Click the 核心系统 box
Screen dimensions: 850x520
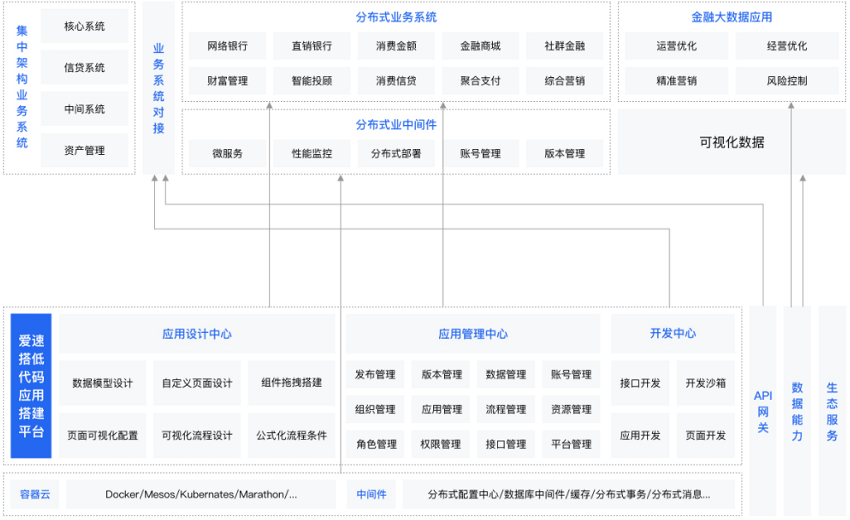[85, 26]
